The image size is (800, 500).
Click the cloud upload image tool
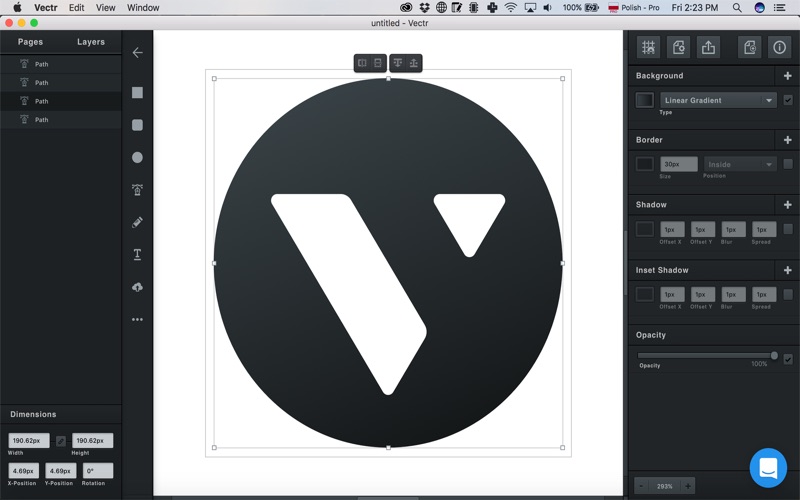pyautogui.click(x=137, y=287)
